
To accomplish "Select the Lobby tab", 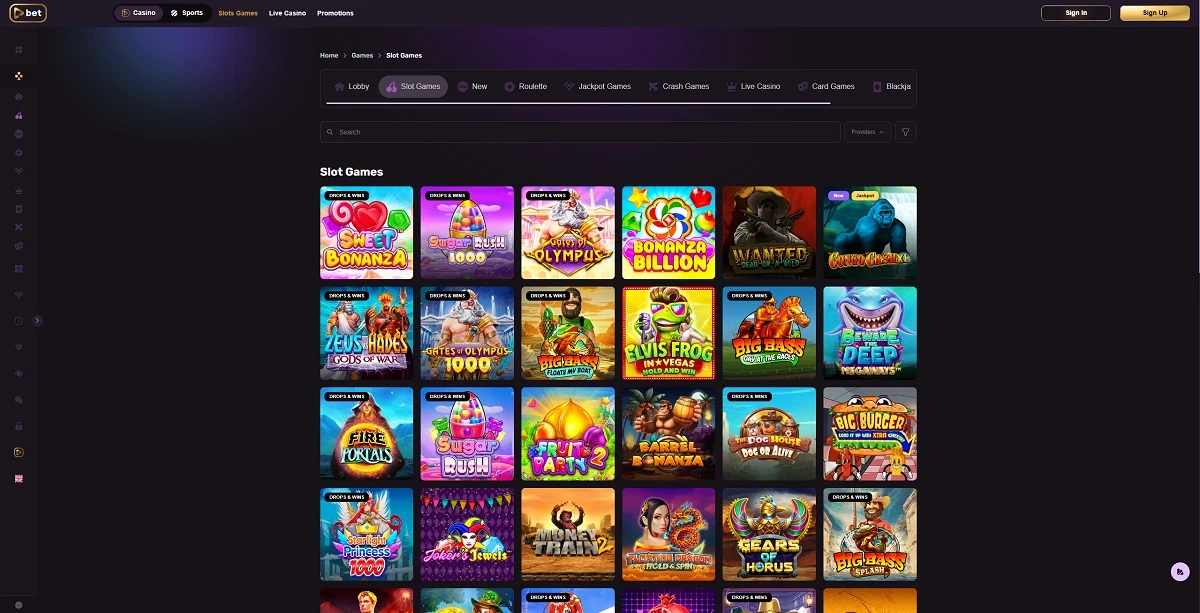I will pos(352,87).
